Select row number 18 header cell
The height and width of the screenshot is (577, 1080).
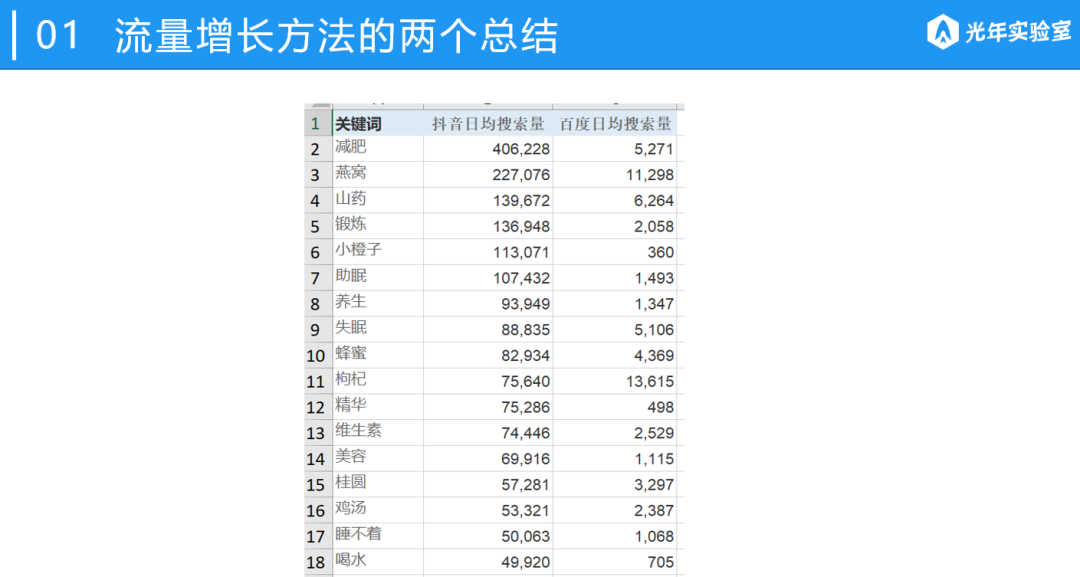pos(316,560)
